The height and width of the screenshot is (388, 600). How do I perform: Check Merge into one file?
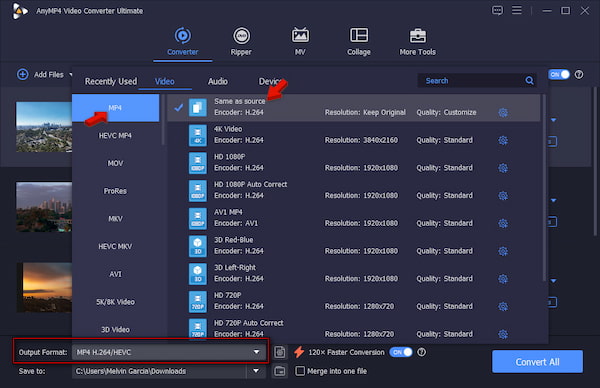point(300,371)
